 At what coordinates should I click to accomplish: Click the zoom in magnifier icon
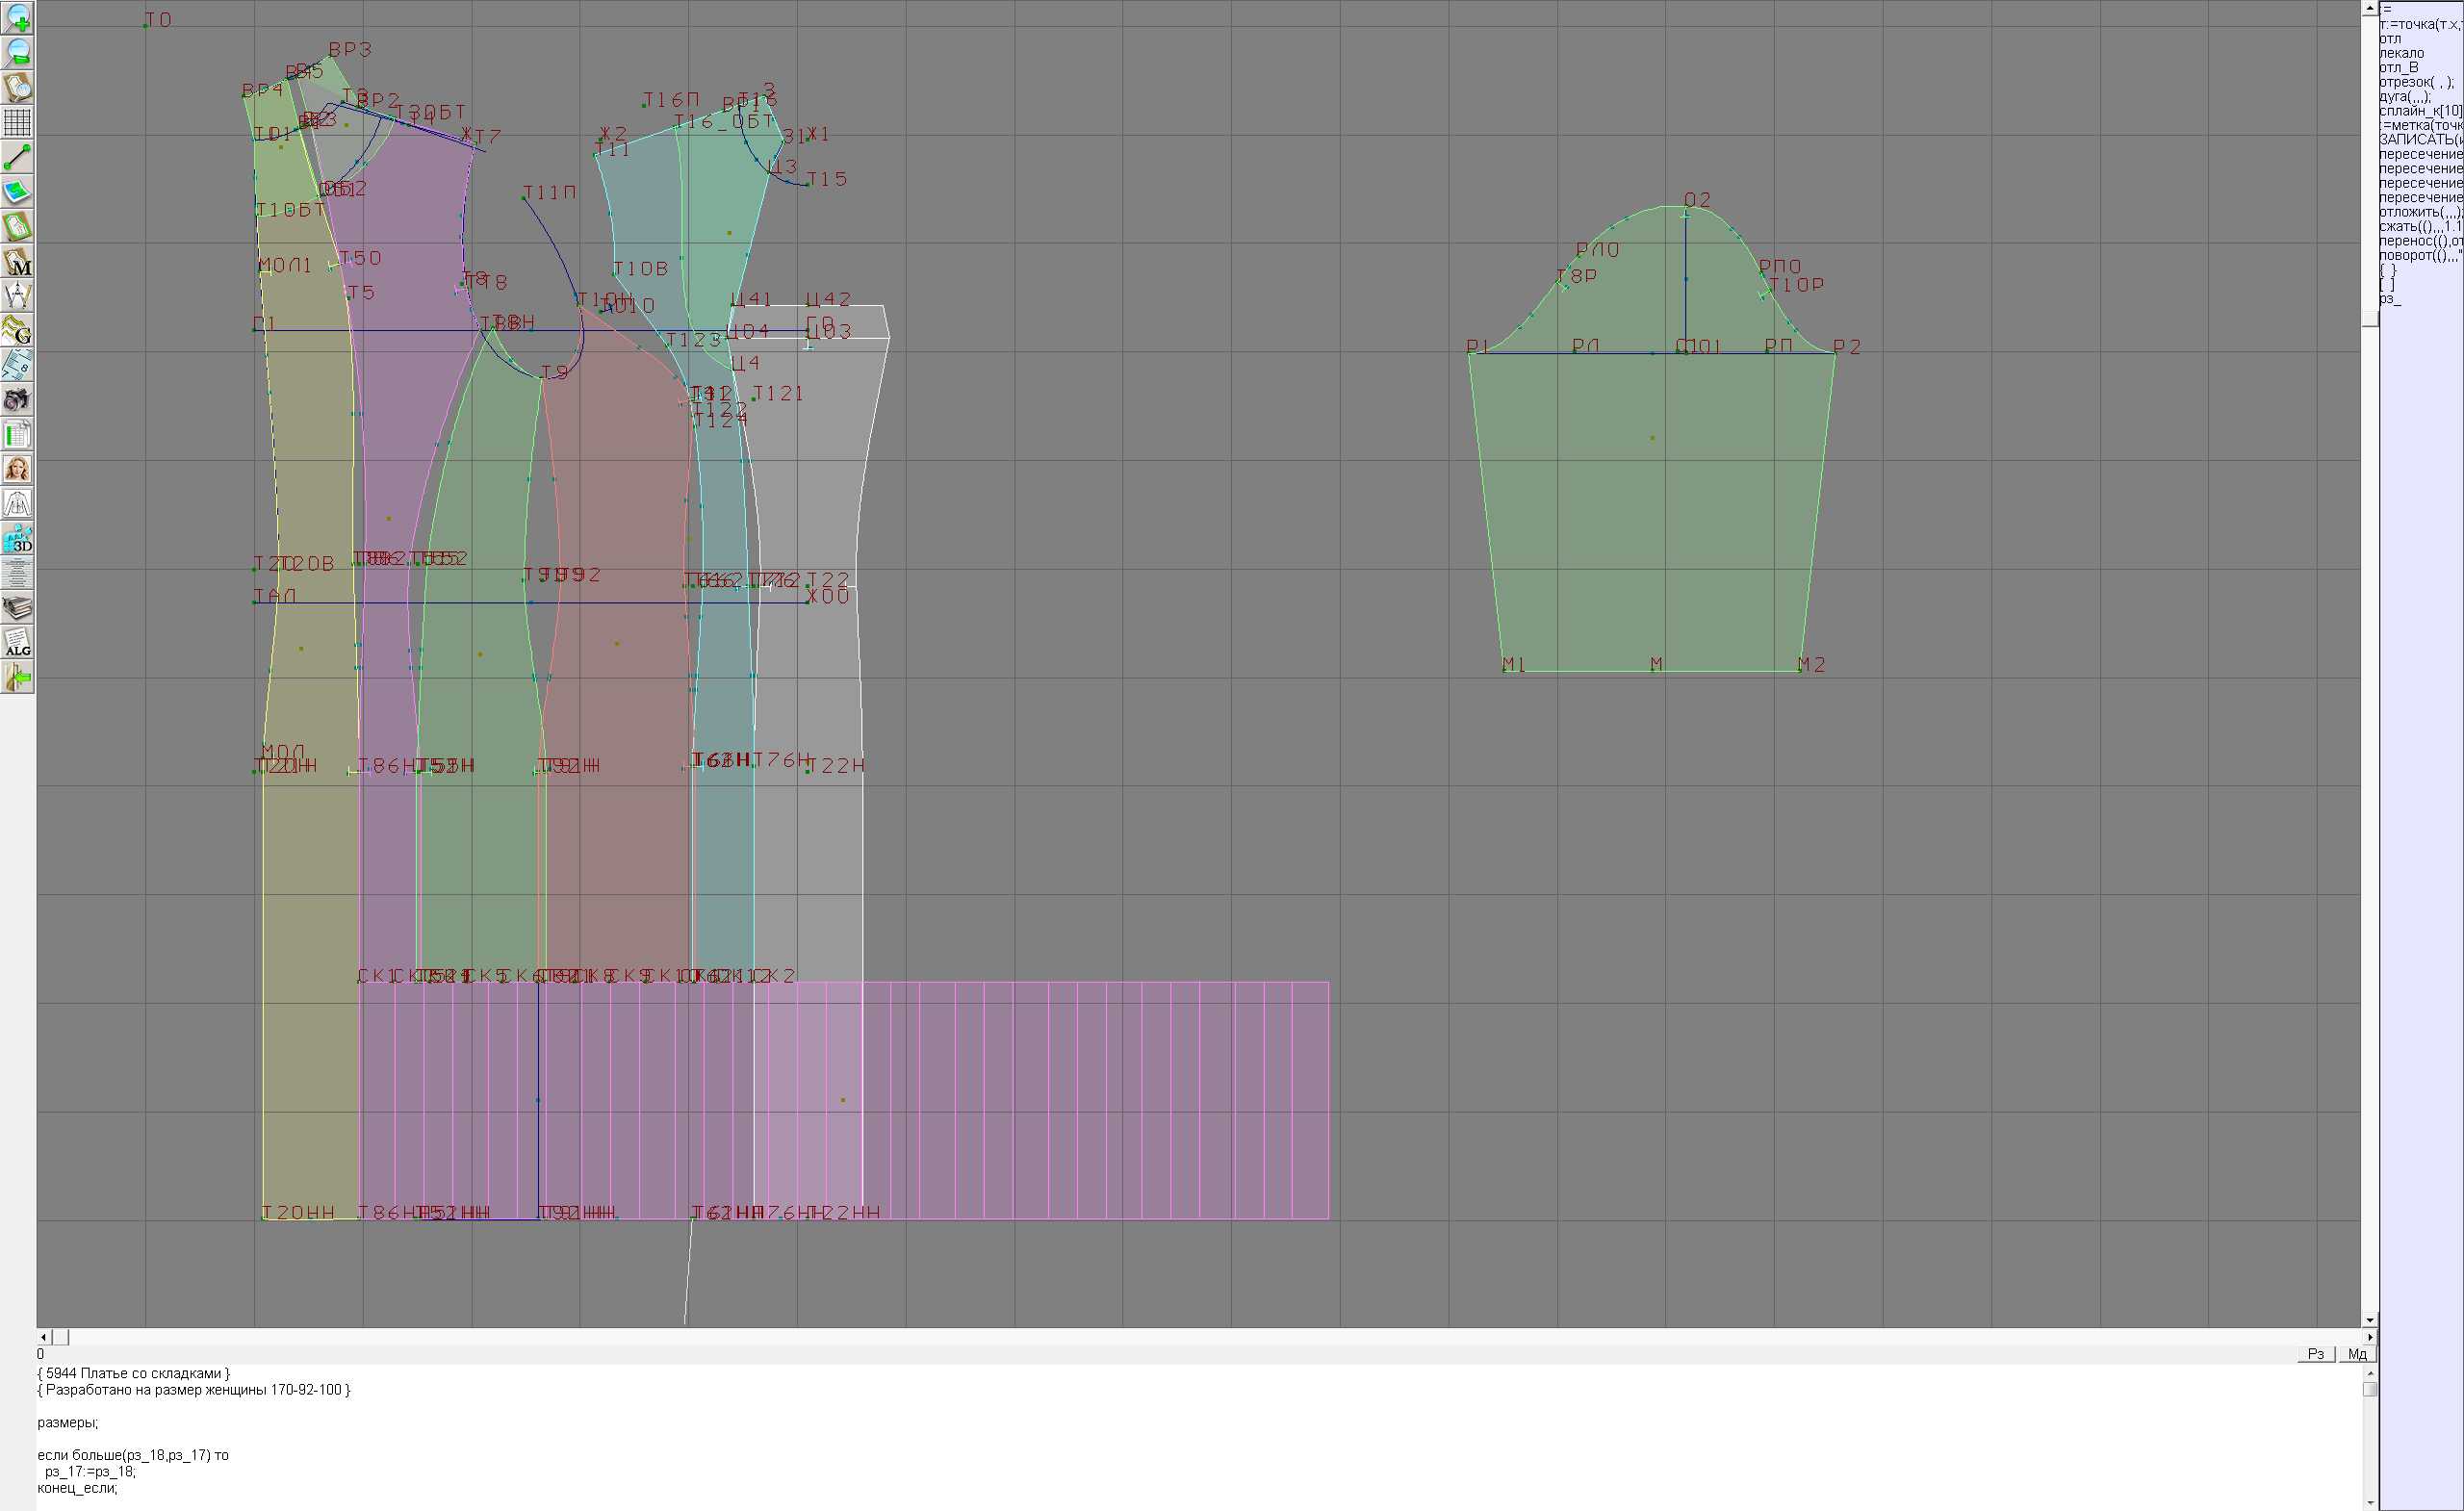(x=17, y=18)
